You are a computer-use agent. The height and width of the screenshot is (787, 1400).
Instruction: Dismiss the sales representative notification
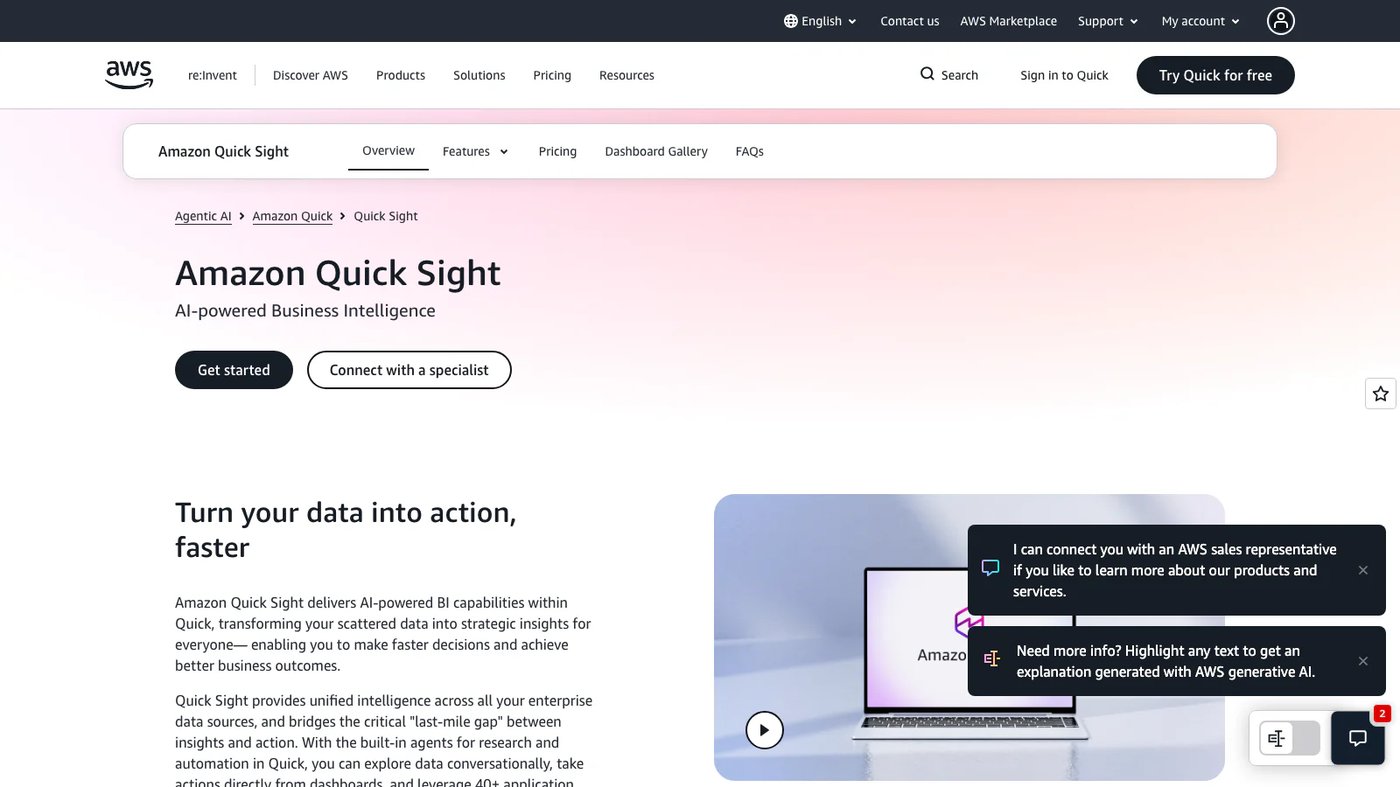click(1363, 570)
